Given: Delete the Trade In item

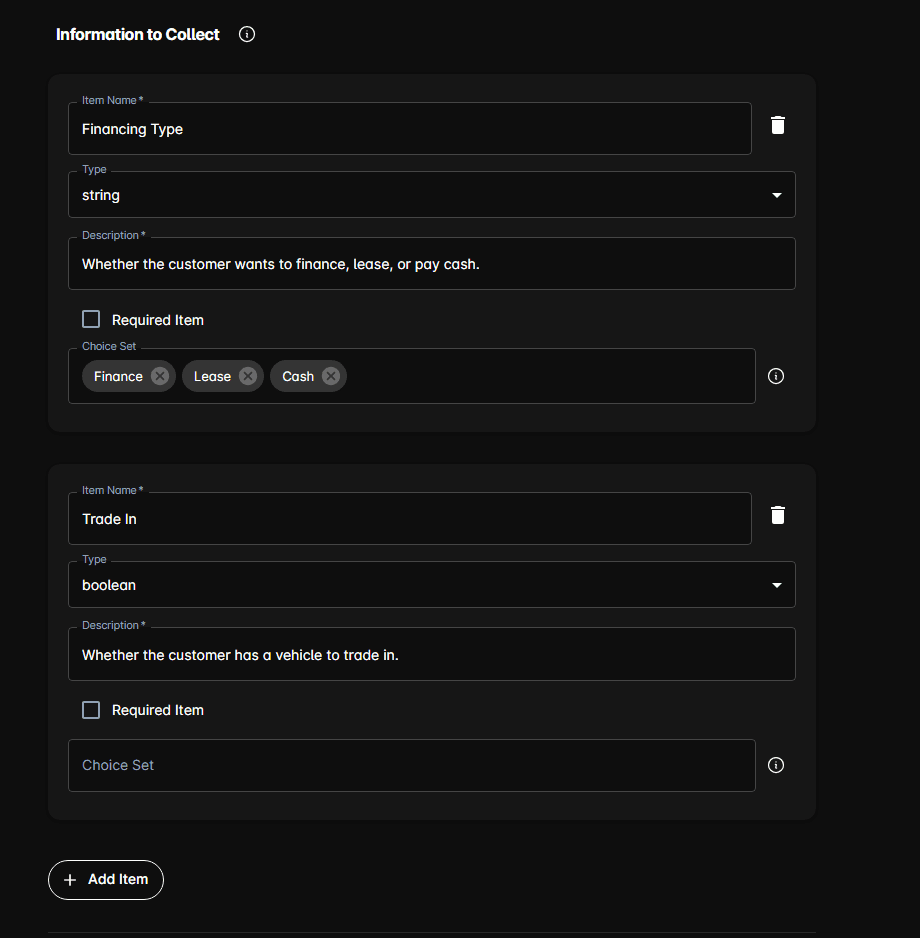Looking at the screenshot, I should [777, 515].
